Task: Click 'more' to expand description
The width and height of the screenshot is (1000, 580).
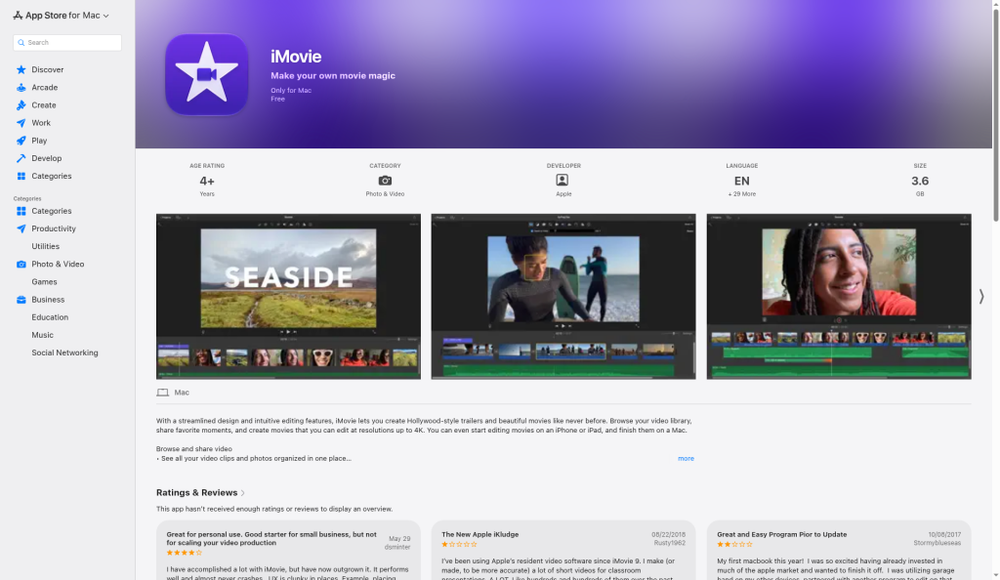Action: tap(686, 459)
